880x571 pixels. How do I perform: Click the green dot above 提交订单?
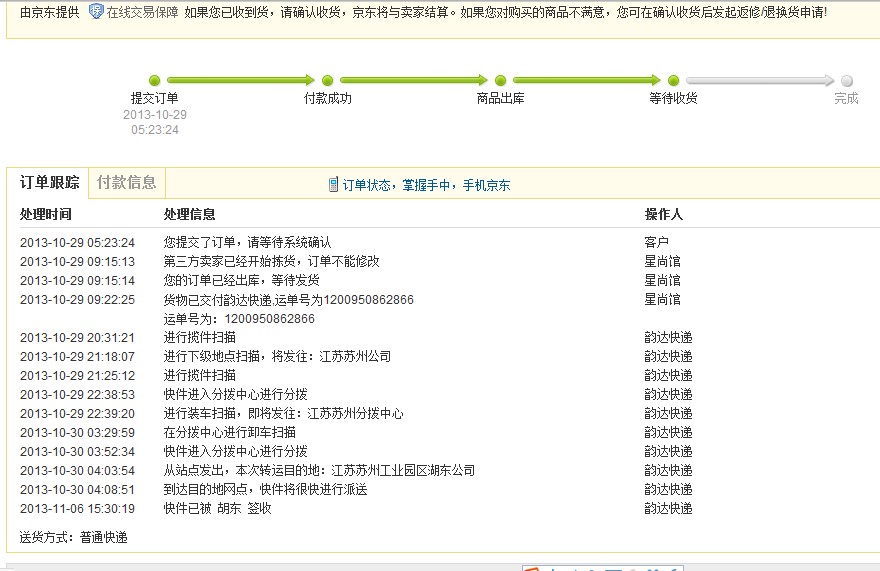point(154,81)
